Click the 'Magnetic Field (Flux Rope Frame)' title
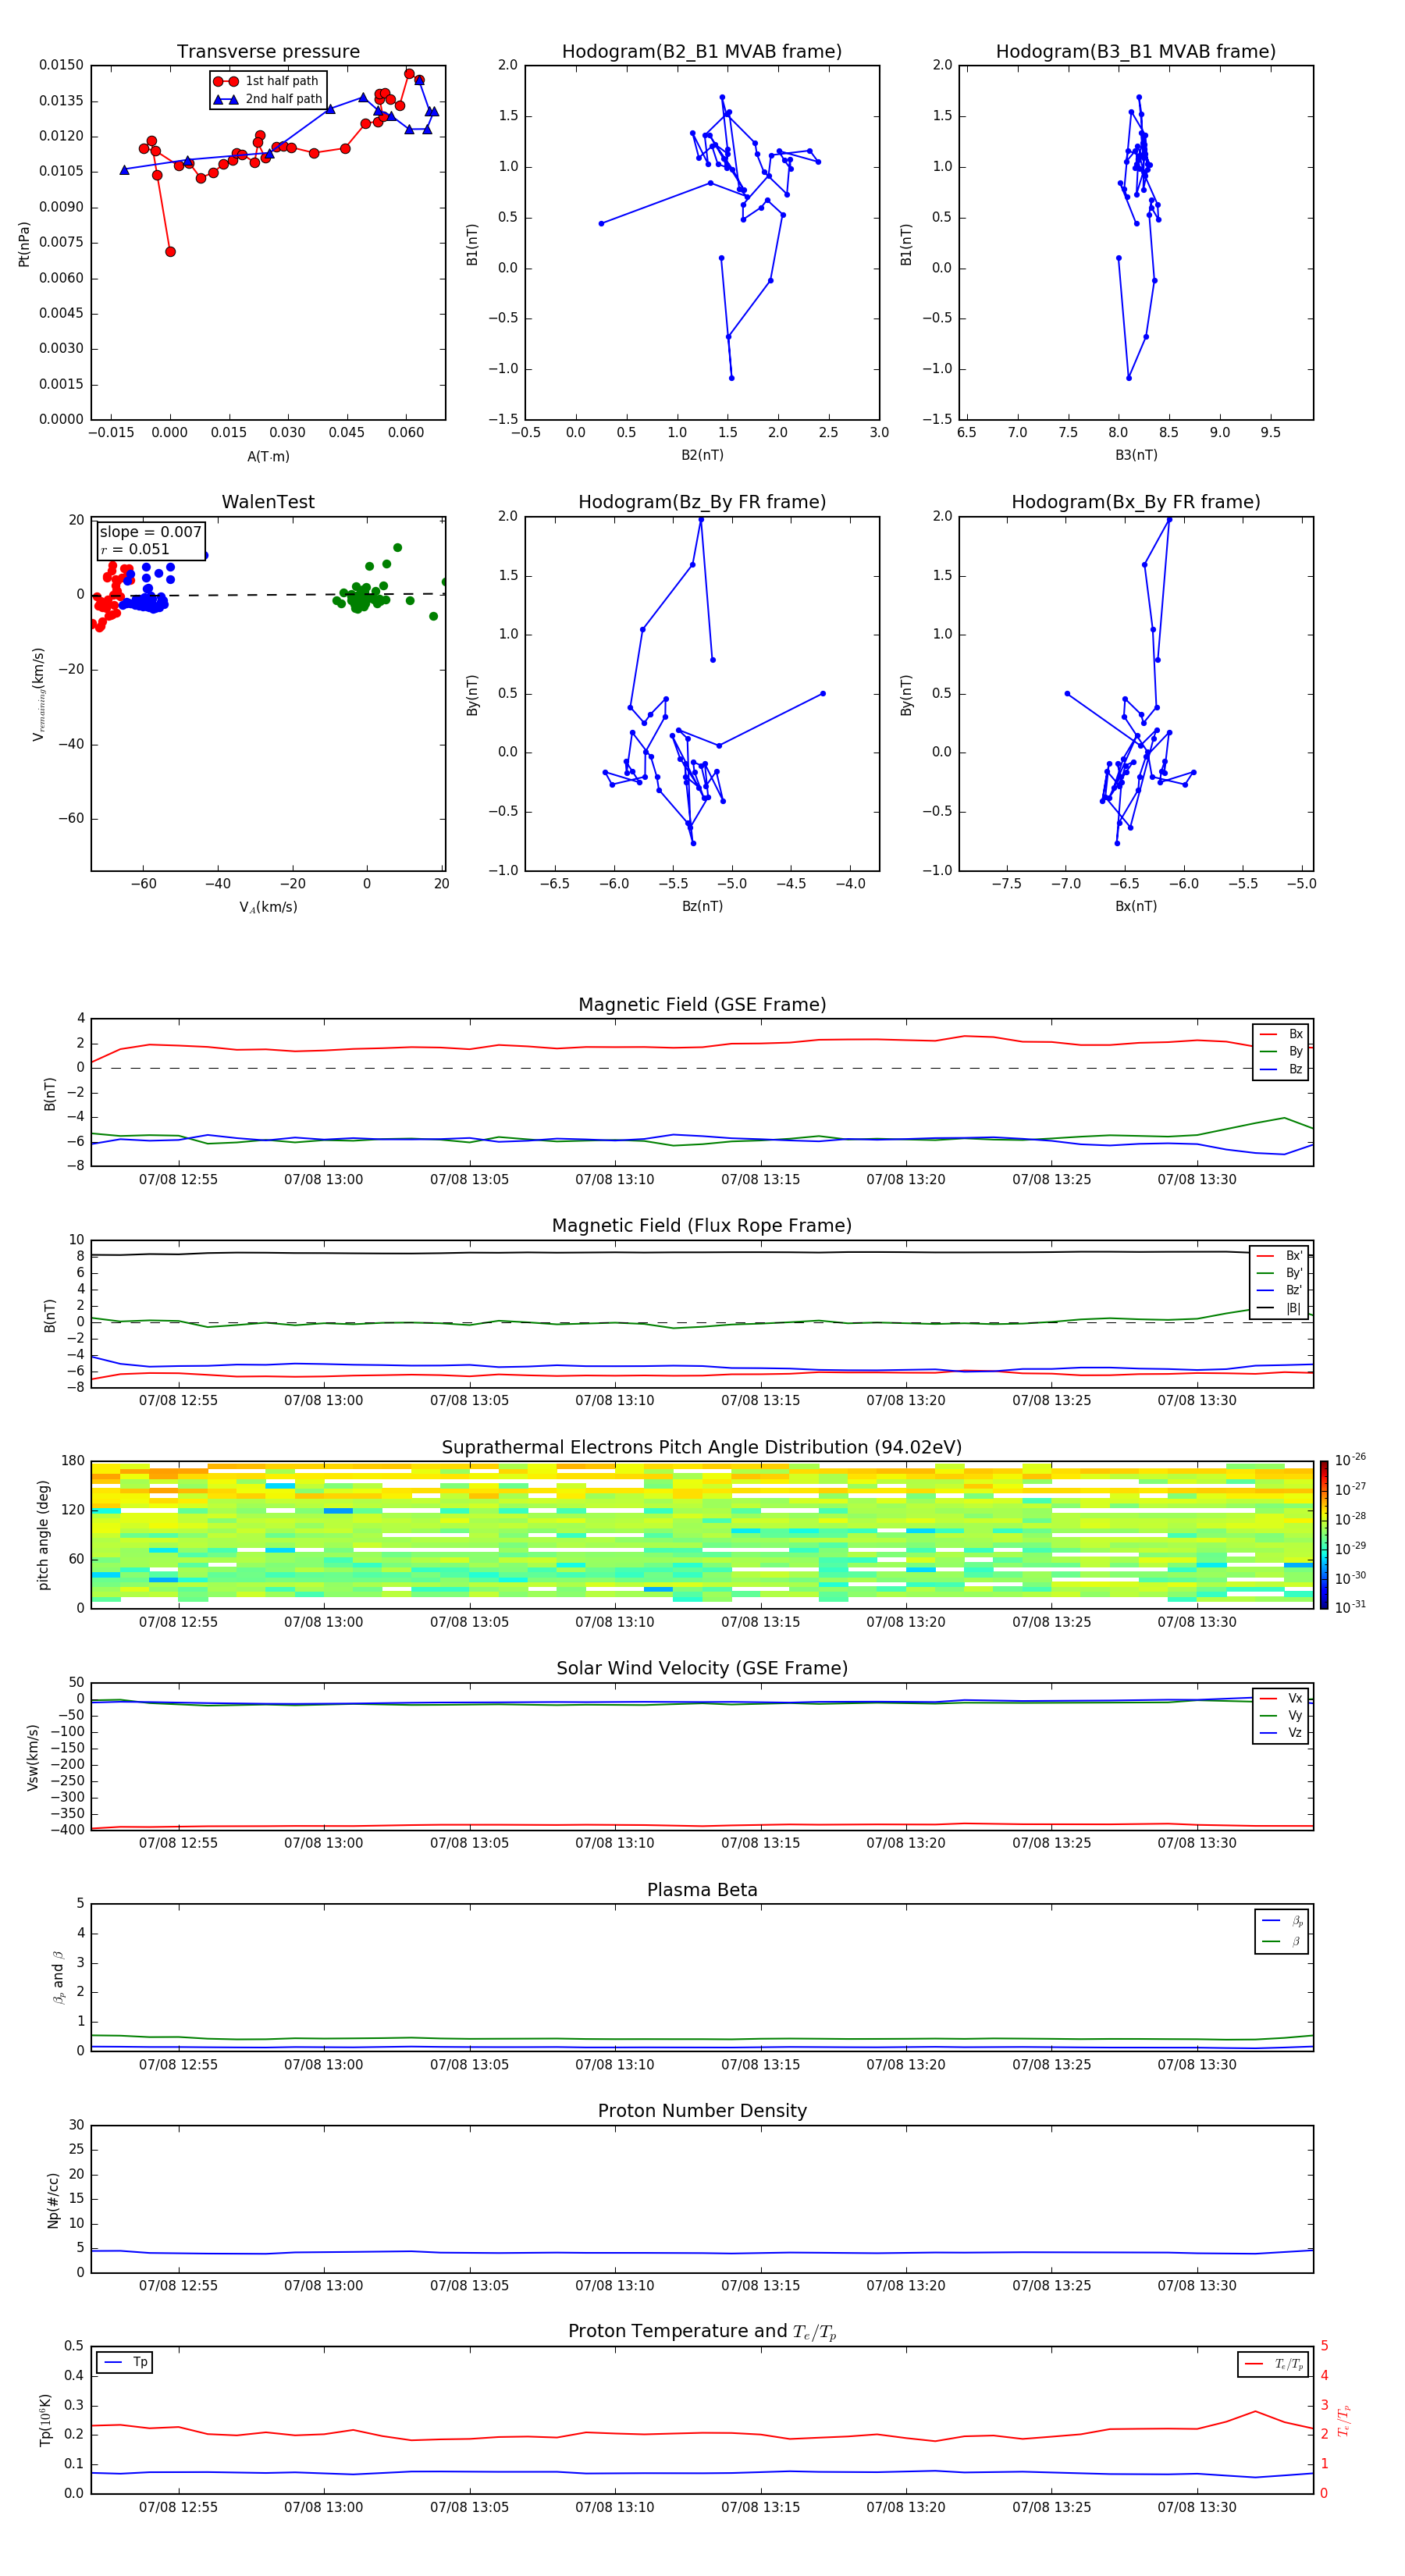 point(702,1226)
